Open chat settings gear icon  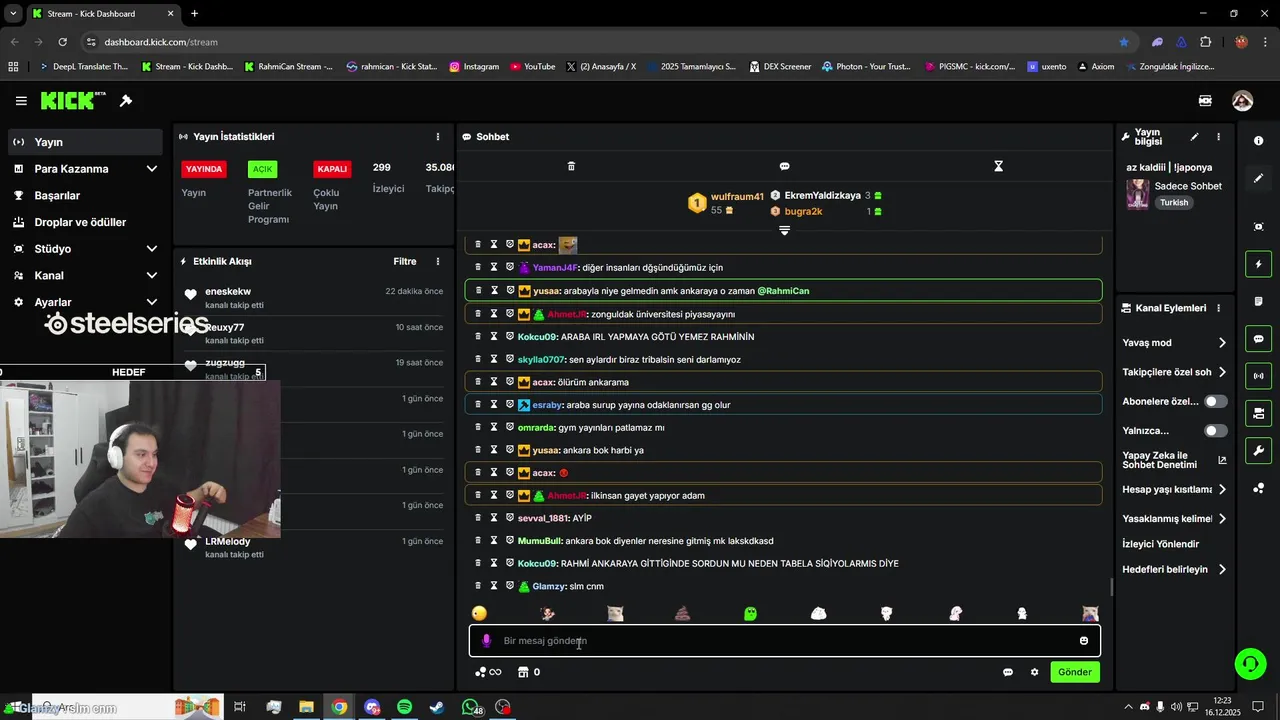tap(1034, 672)
